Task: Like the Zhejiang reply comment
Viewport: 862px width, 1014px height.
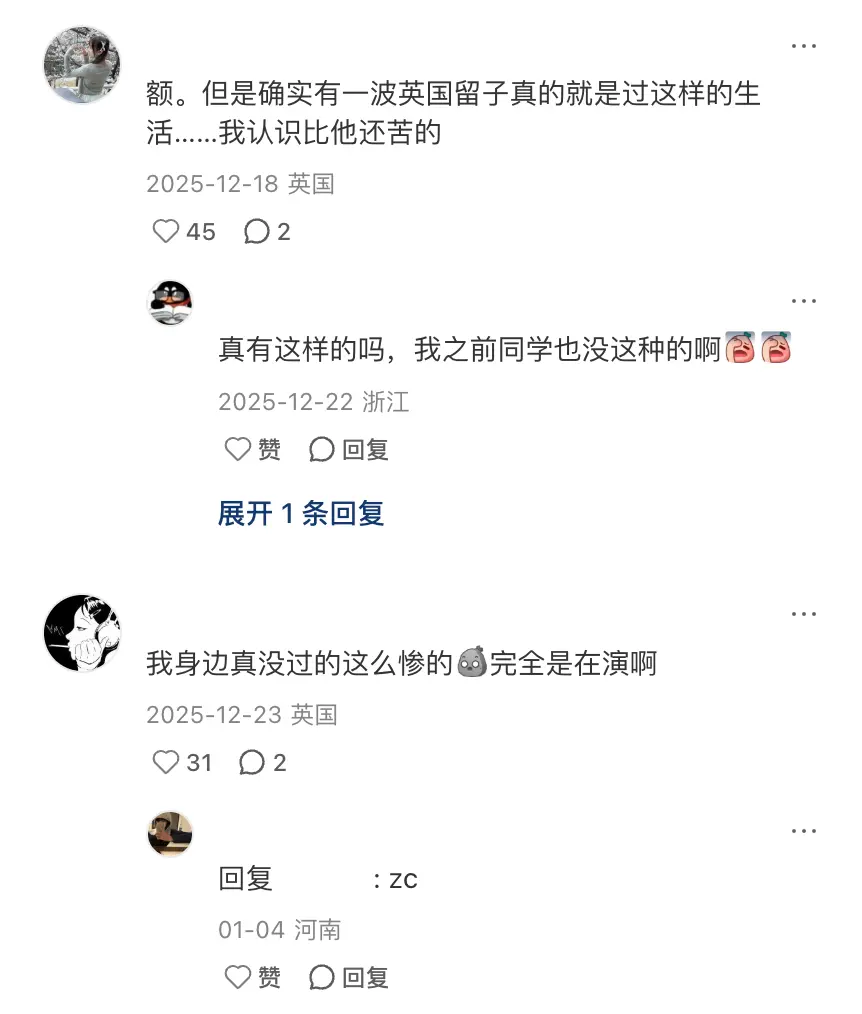Action: coord(252,449)
